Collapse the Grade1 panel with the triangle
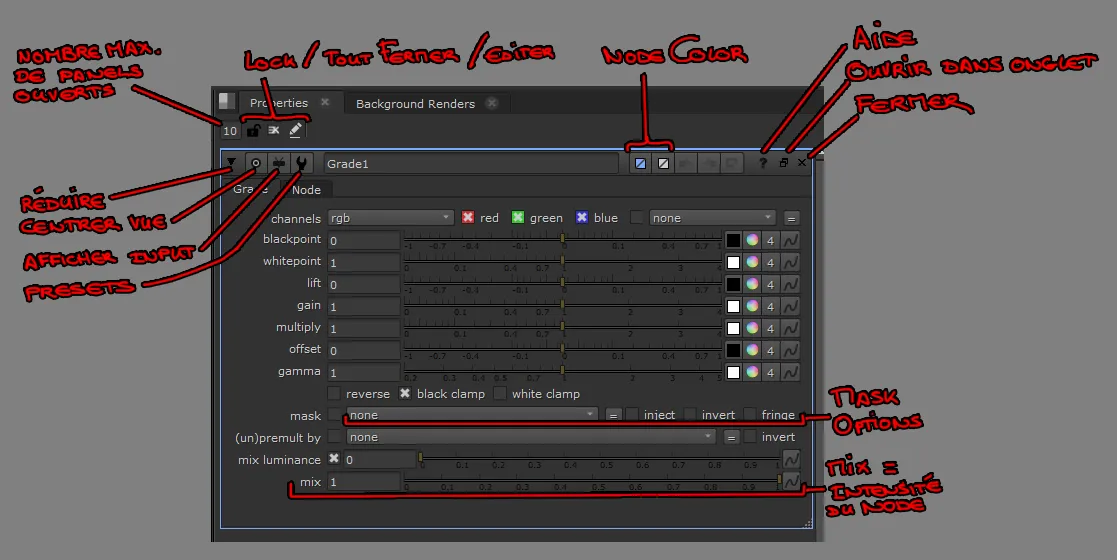The height and width of the screenshot is (560, 1117). 231,162
